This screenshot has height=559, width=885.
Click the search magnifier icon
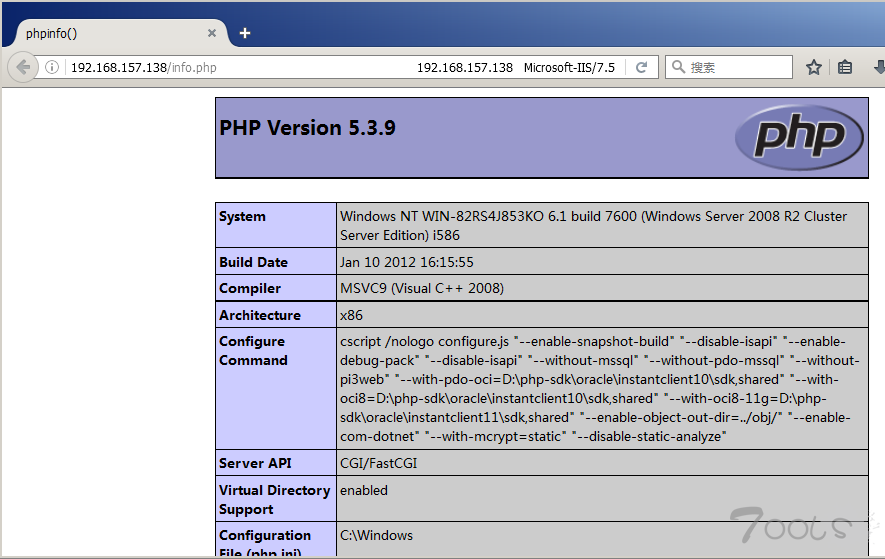coord(678,67)
